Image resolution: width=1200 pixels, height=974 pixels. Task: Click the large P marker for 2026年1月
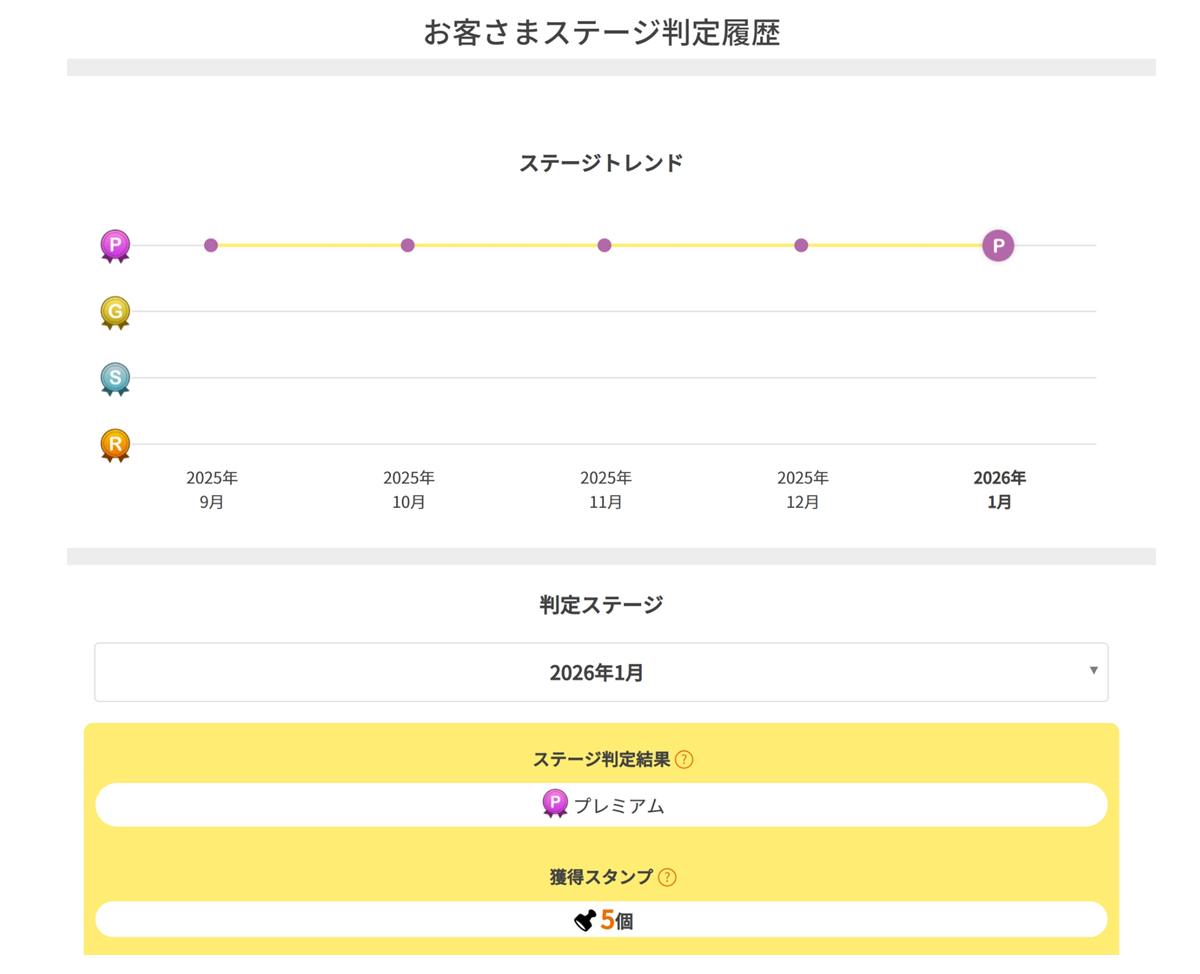click(x=998, y=245)
